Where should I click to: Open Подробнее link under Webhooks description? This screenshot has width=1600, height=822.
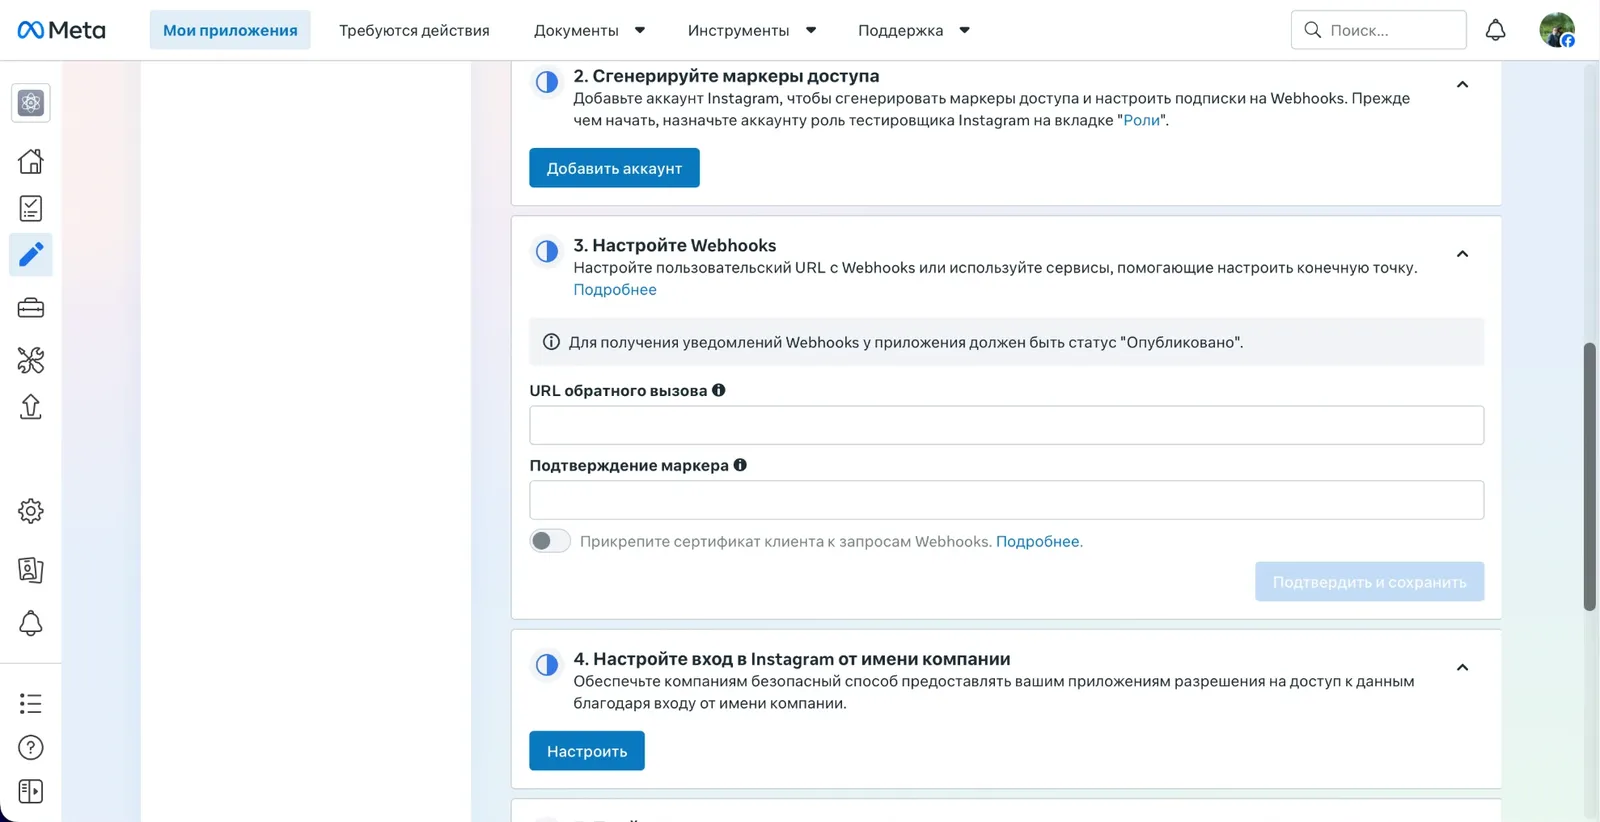[x=615, y=289]
